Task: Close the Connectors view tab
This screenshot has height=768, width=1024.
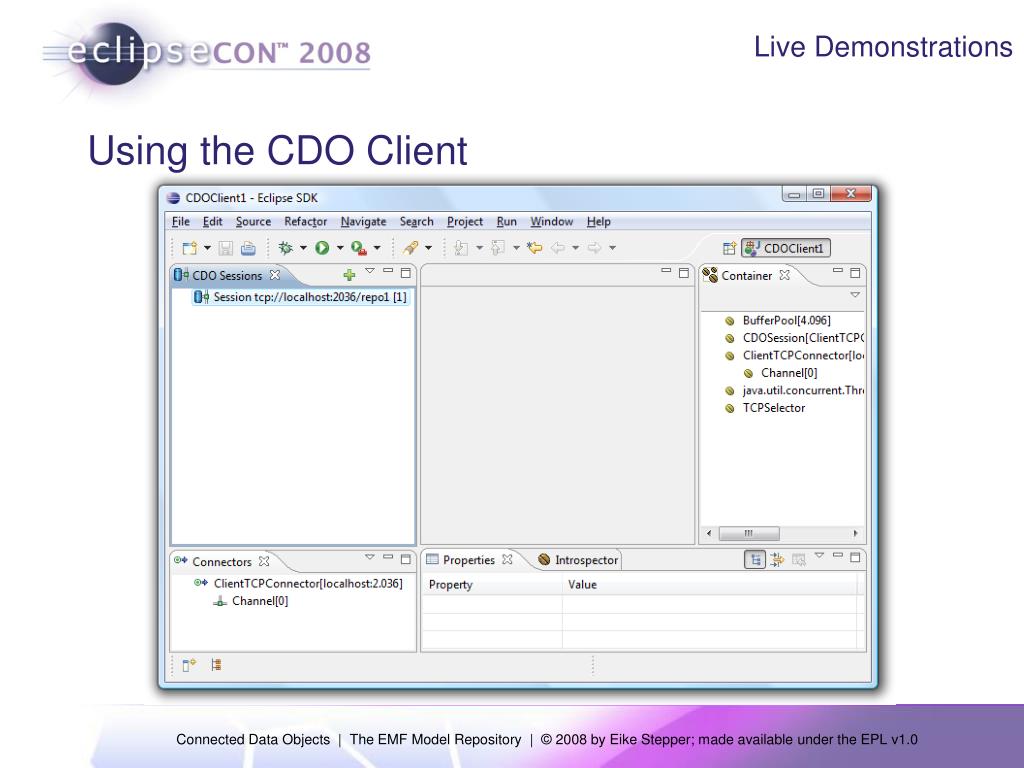Action: tap(264, 561)
